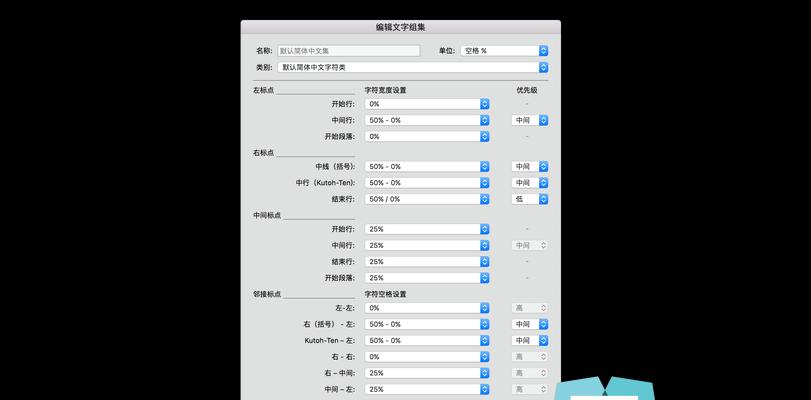Screen dimensions: 811x400
Task: Open 左标点 开始段落 width dropdown
Action: [x=427, y=137]
